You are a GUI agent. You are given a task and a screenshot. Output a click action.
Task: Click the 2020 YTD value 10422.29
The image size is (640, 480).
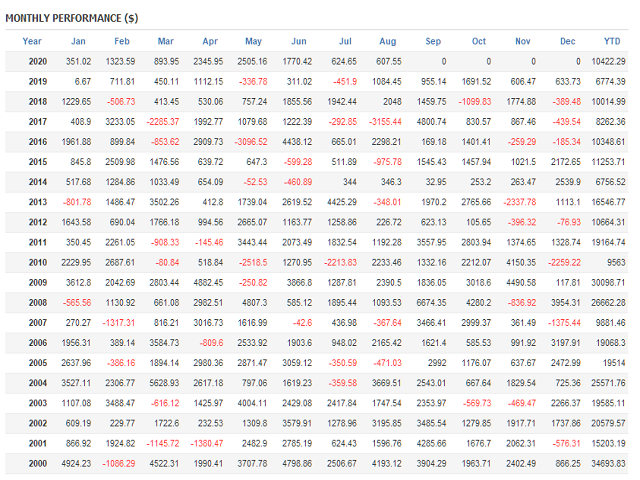coord(608,62)
